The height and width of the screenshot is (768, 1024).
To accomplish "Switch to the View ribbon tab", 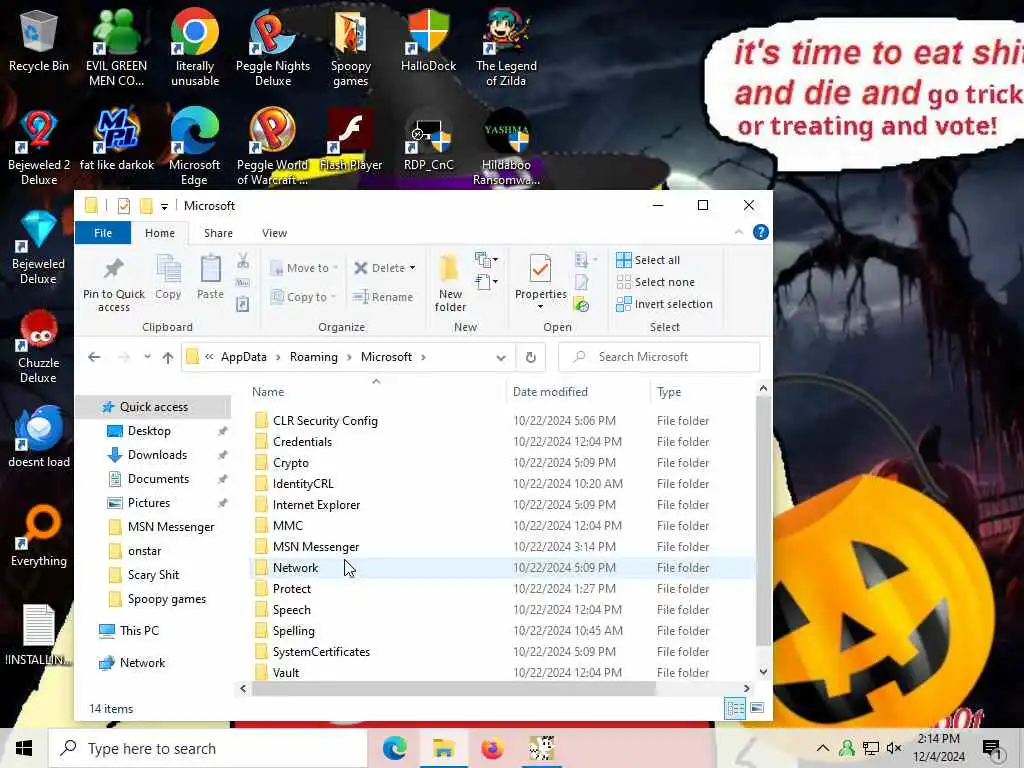I will click(x=274, y=233).
